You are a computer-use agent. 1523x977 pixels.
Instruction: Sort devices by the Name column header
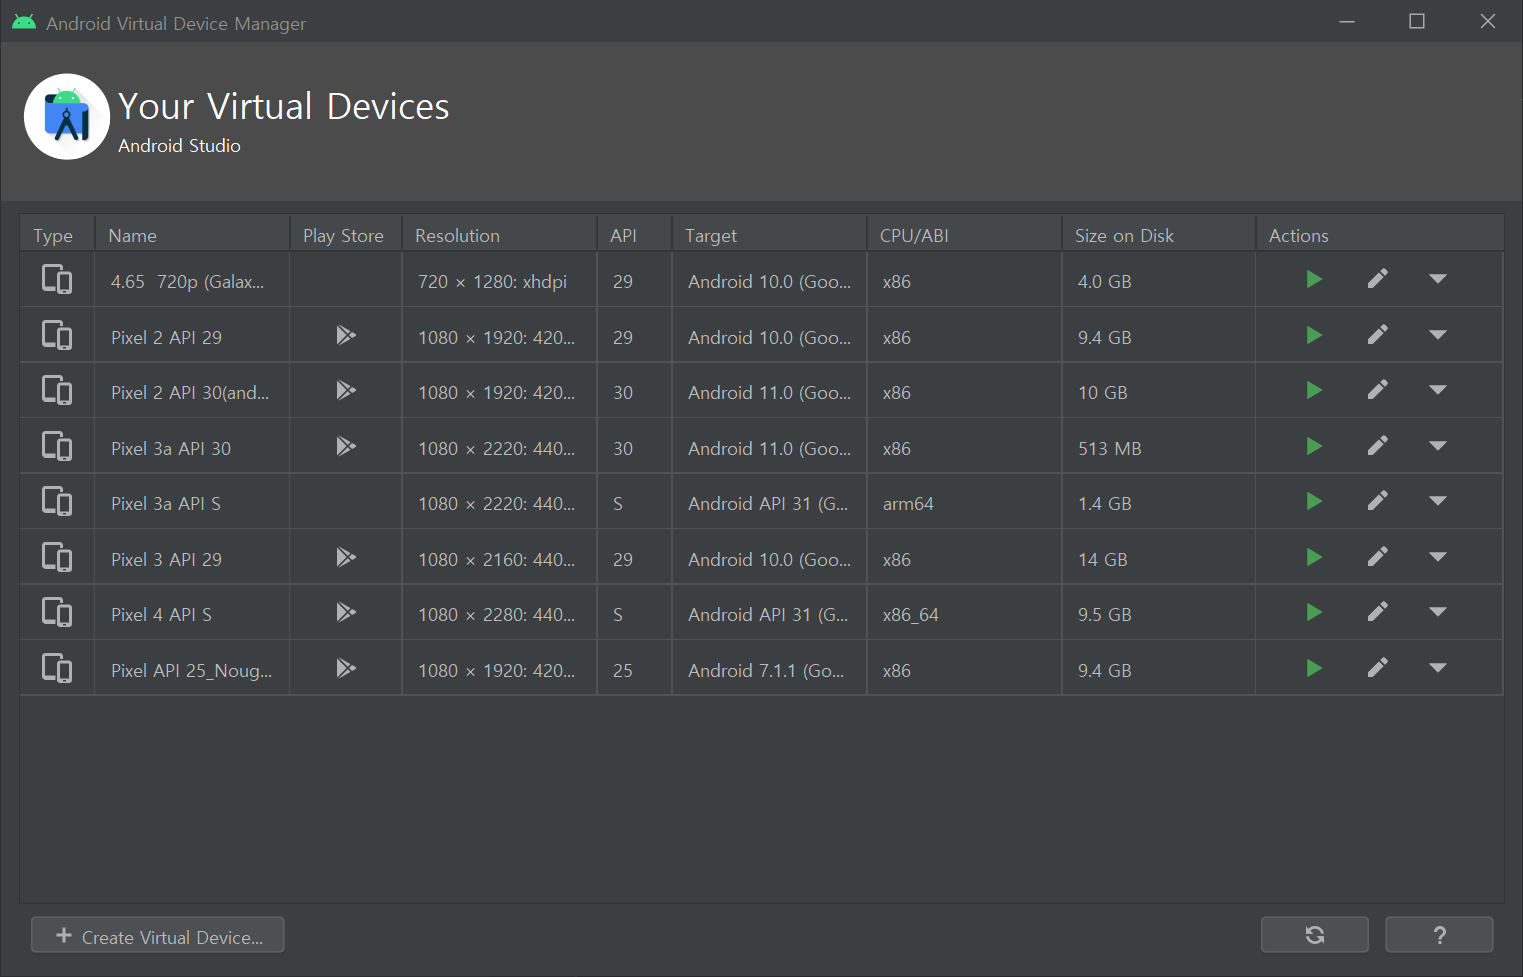[133, 236]
